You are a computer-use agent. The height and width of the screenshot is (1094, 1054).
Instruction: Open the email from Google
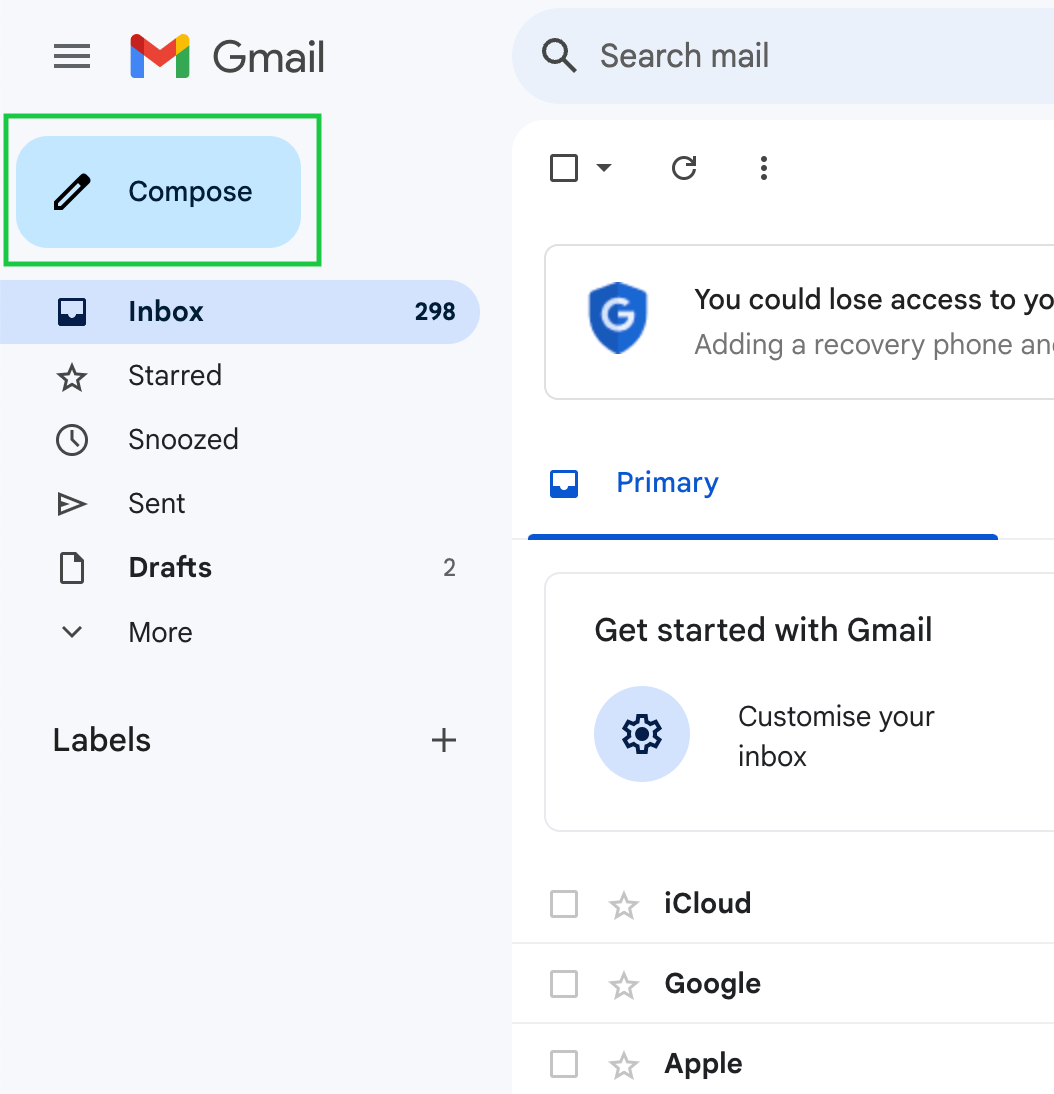783,984
